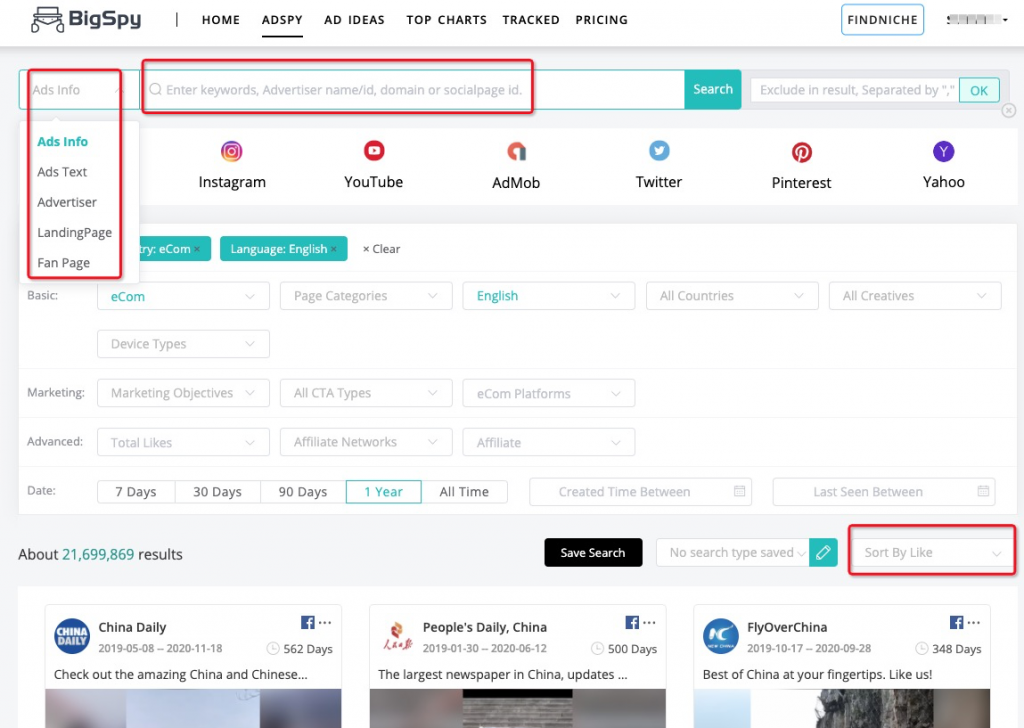Viewport: 1024px width, 728px height.
Task: Focus the keyword search input field
Action: click(413, 89)
